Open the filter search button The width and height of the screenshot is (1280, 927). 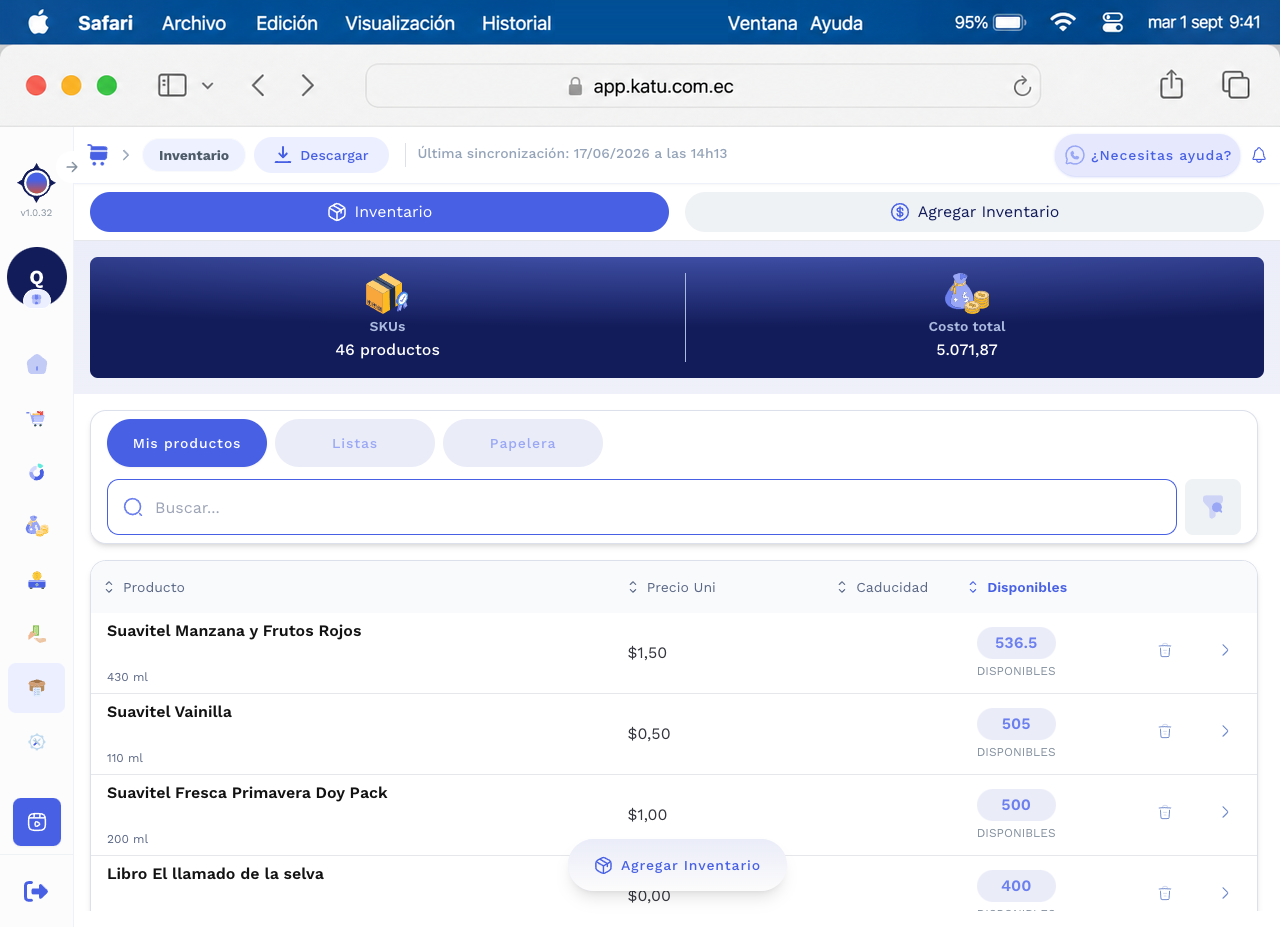1213,507
